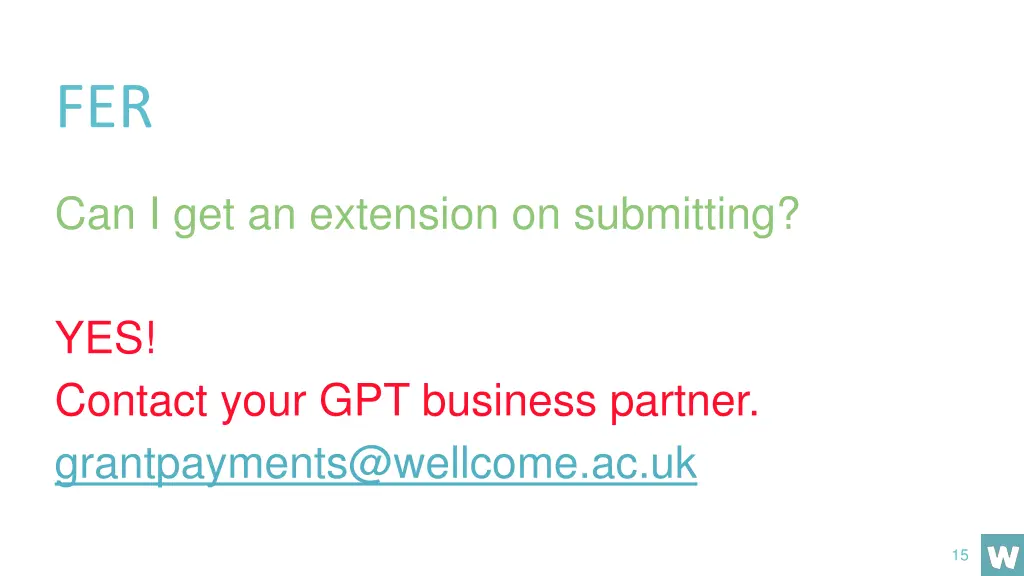Click the word 'submitting?' in green text

click(686, 214)
